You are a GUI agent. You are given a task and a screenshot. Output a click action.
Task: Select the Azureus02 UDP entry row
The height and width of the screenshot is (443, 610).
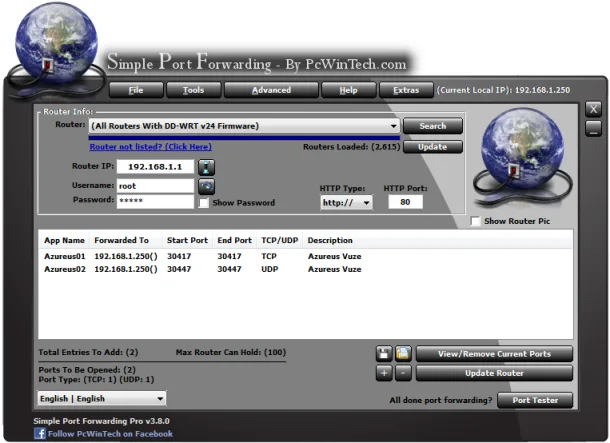pyautogui.click(x=305, y=269)
